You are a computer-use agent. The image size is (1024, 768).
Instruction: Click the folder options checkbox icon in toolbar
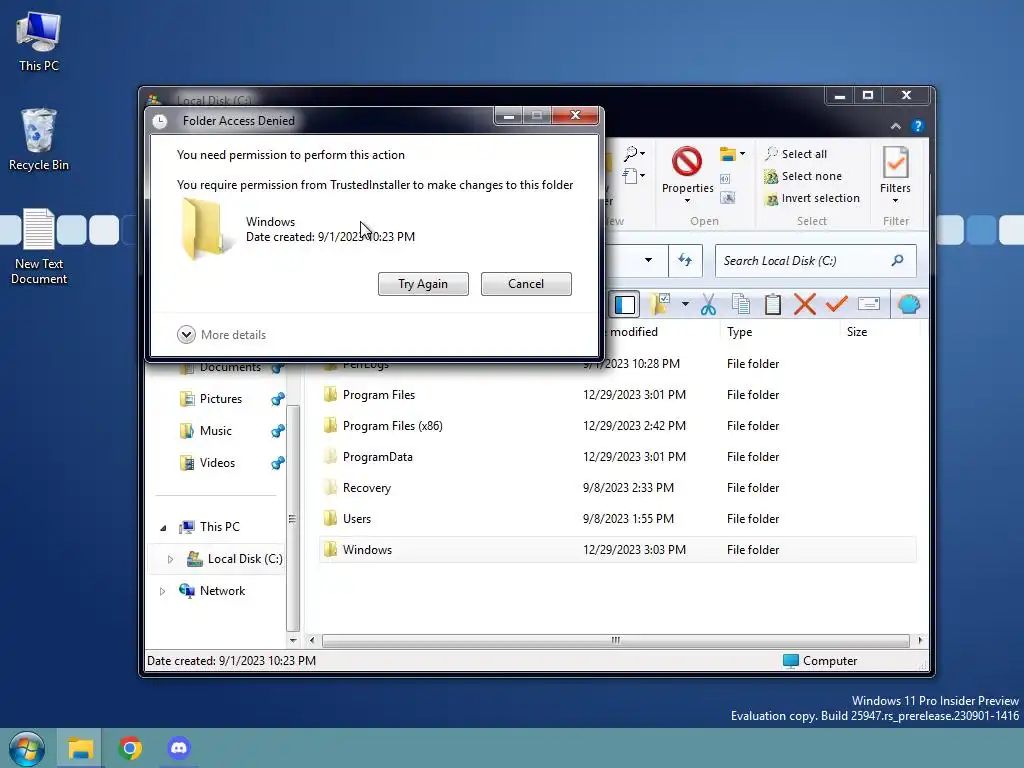point(660,304)
